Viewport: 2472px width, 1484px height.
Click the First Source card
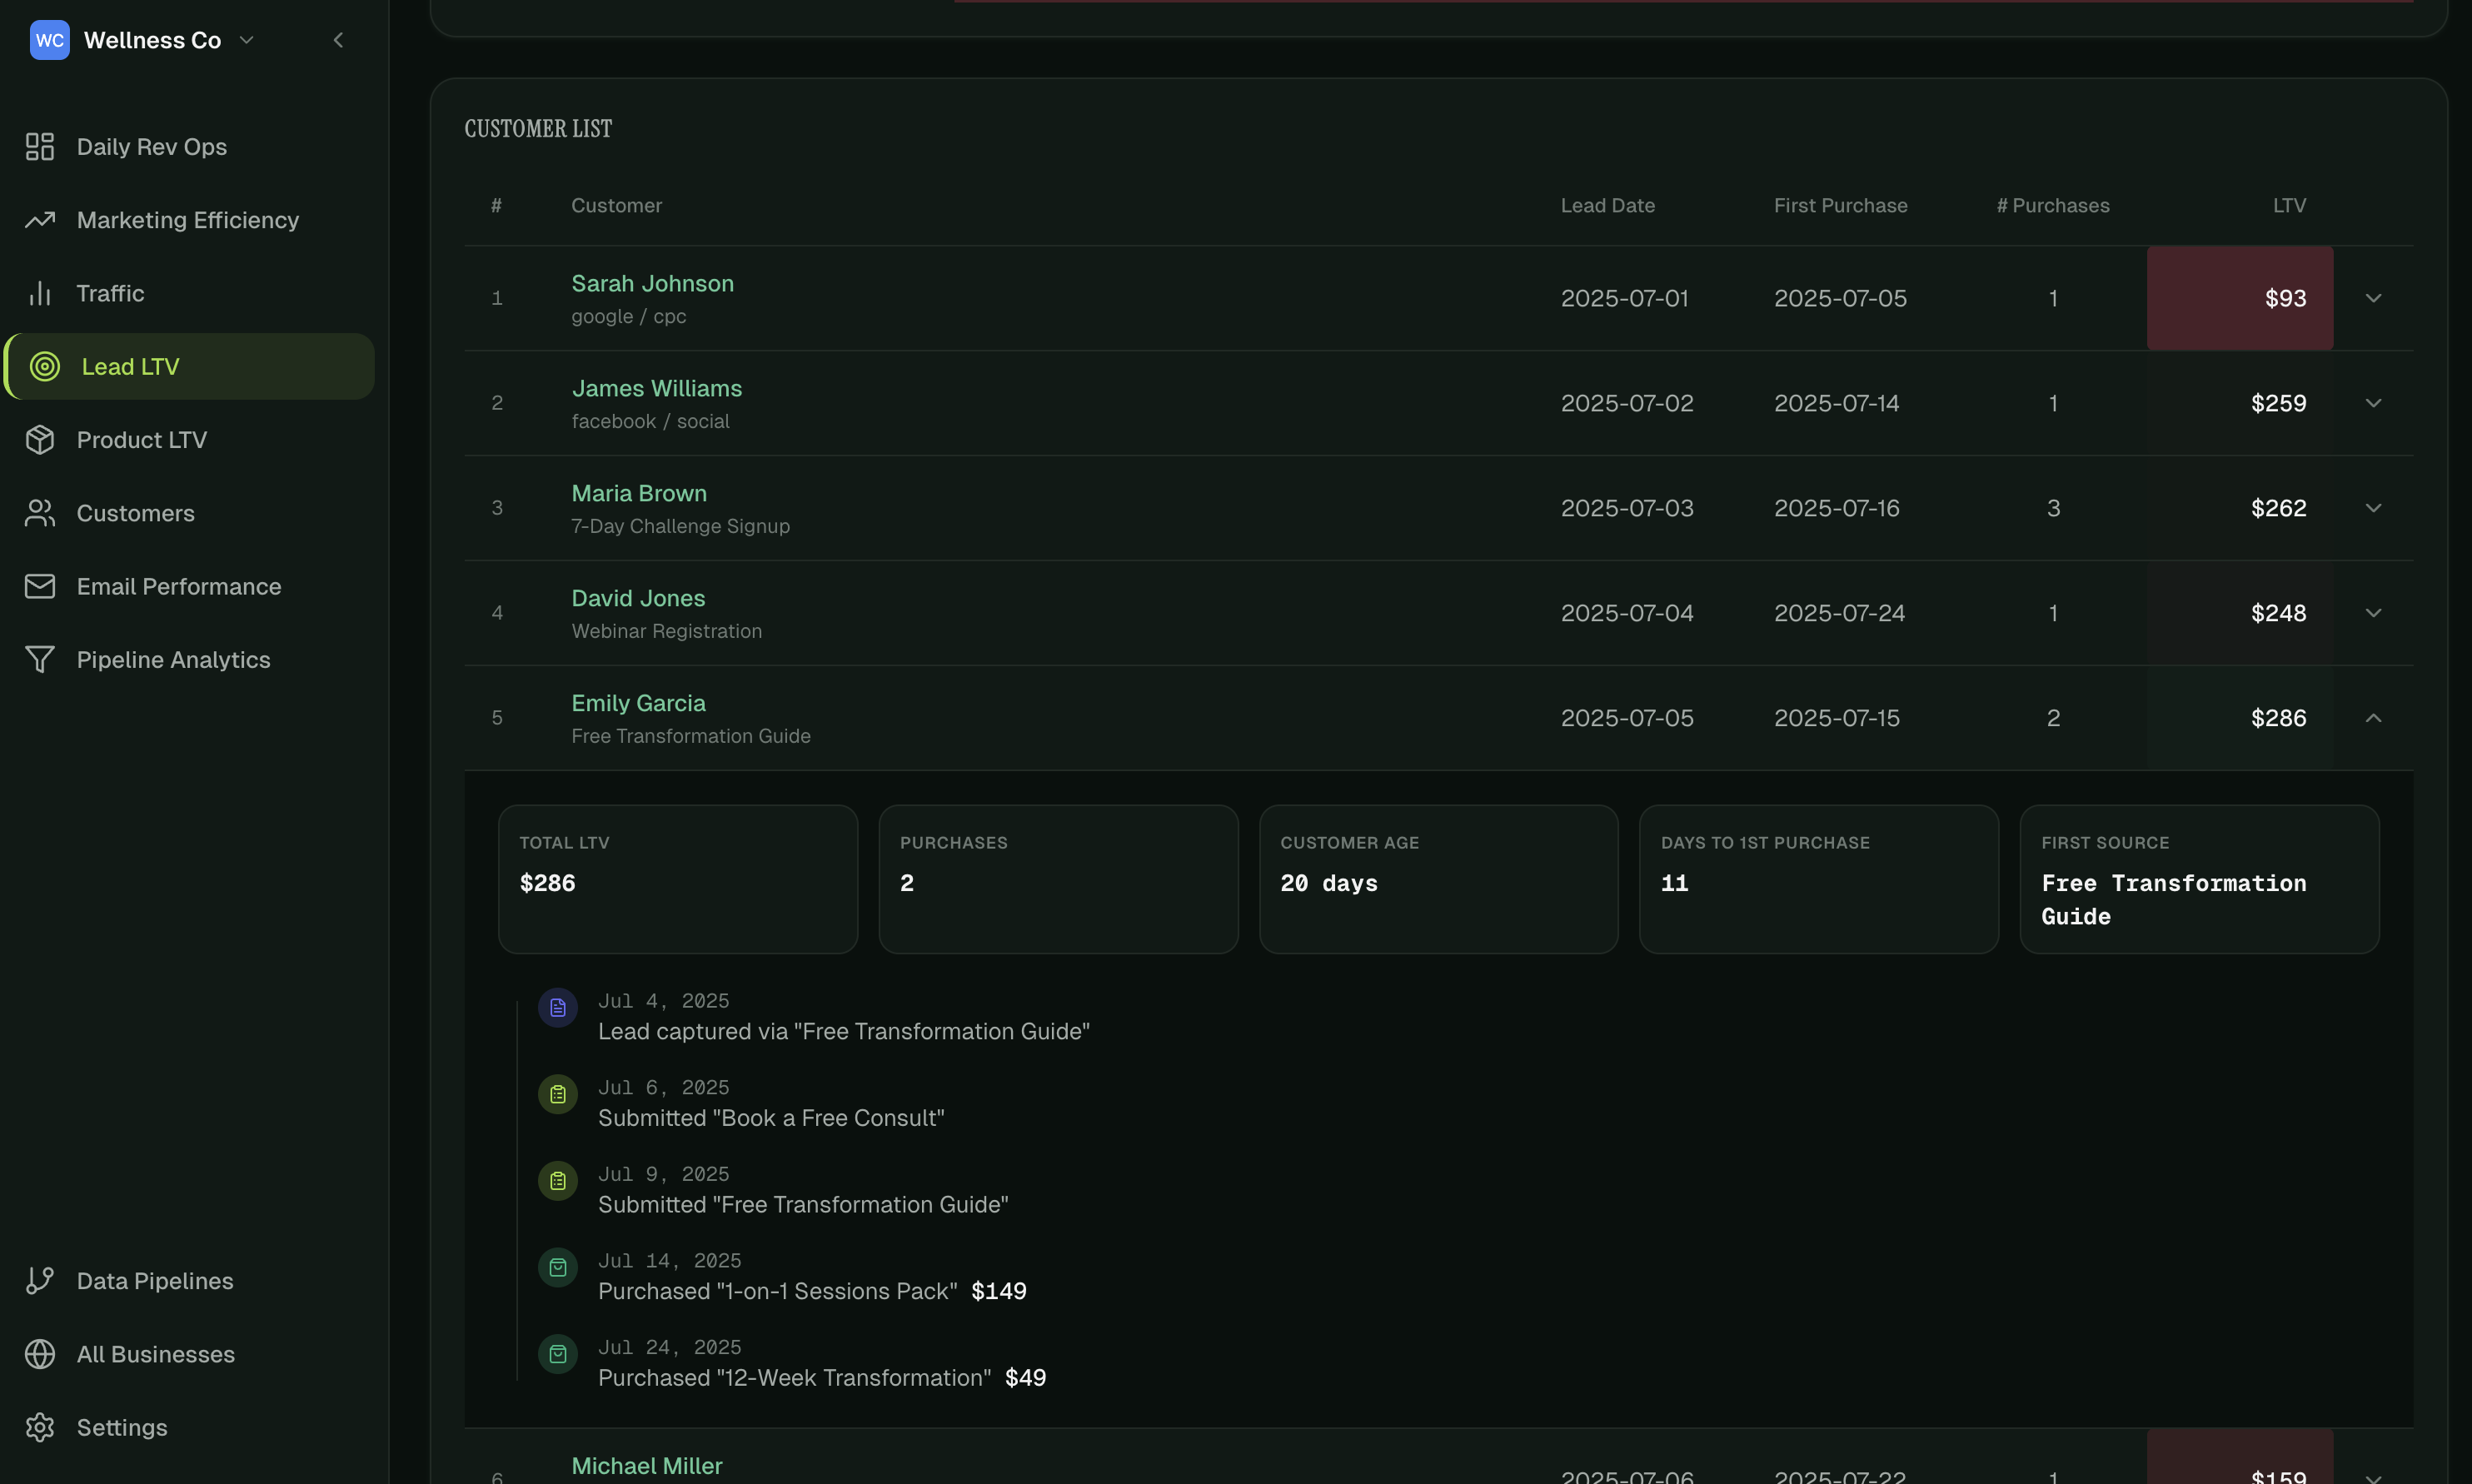point(2199,880)
